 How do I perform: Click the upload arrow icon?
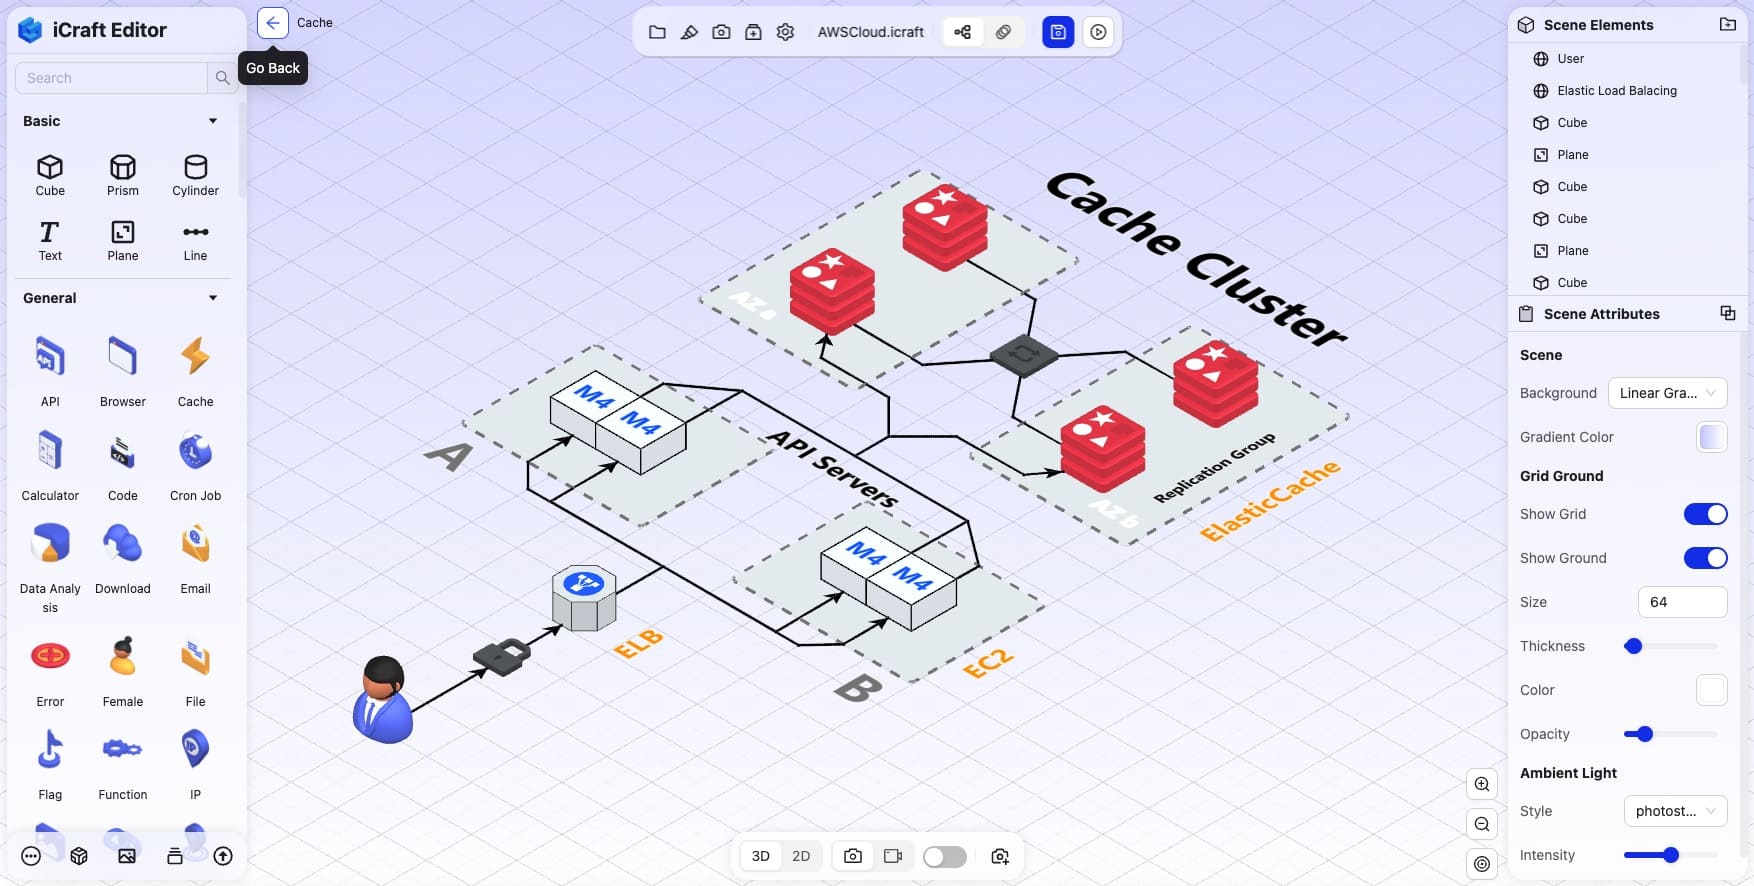coord(223,856)
